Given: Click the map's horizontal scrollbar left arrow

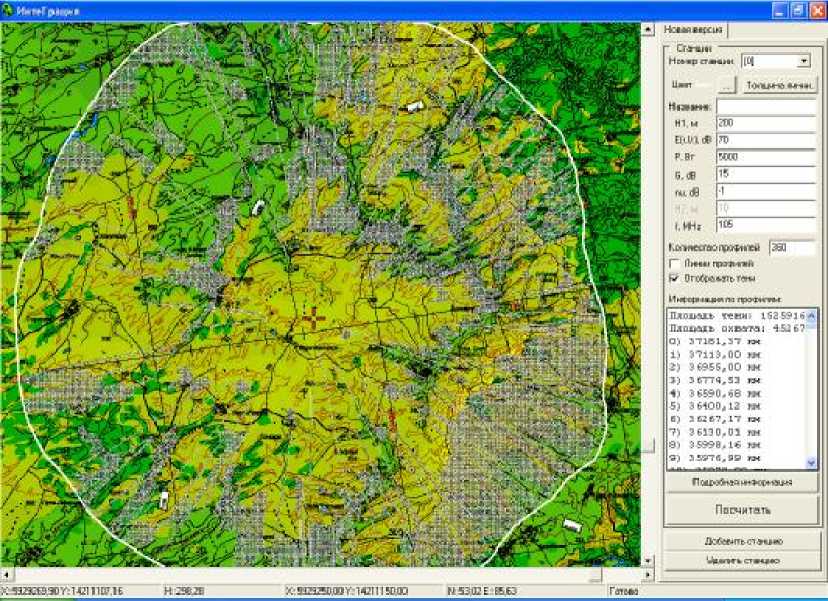Looking at the screenshot, I should (6, 575).
